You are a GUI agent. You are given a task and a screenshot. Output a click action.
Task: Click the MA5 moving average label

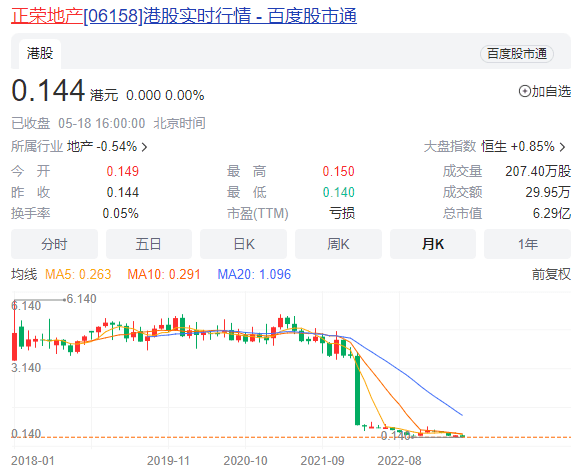pyautogui.click(x=78, y=274)
